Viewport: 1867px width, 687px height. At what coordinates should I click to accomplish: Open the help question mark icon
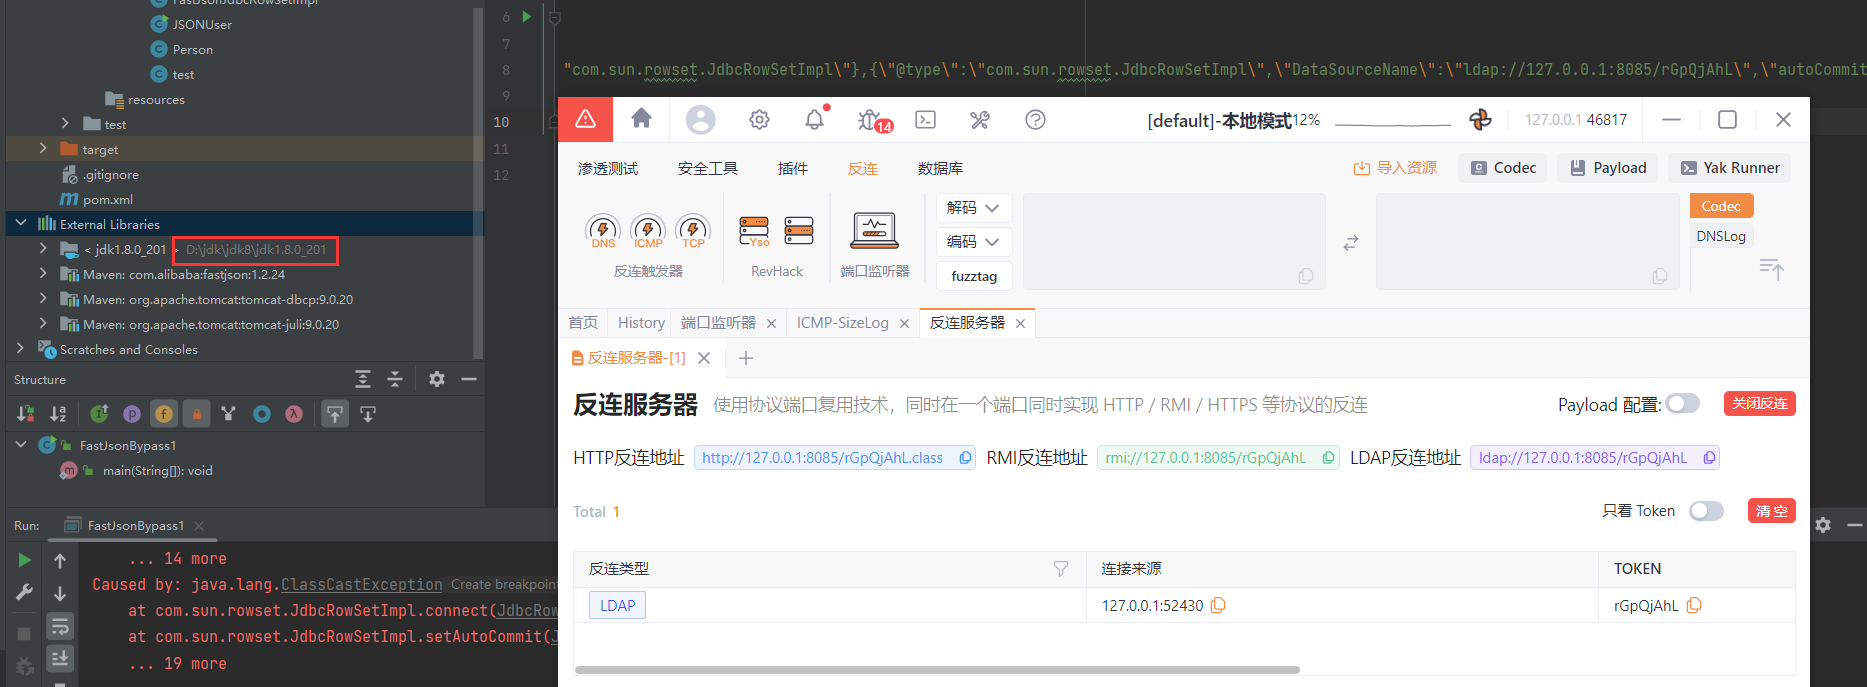[x=1035, y=120]
